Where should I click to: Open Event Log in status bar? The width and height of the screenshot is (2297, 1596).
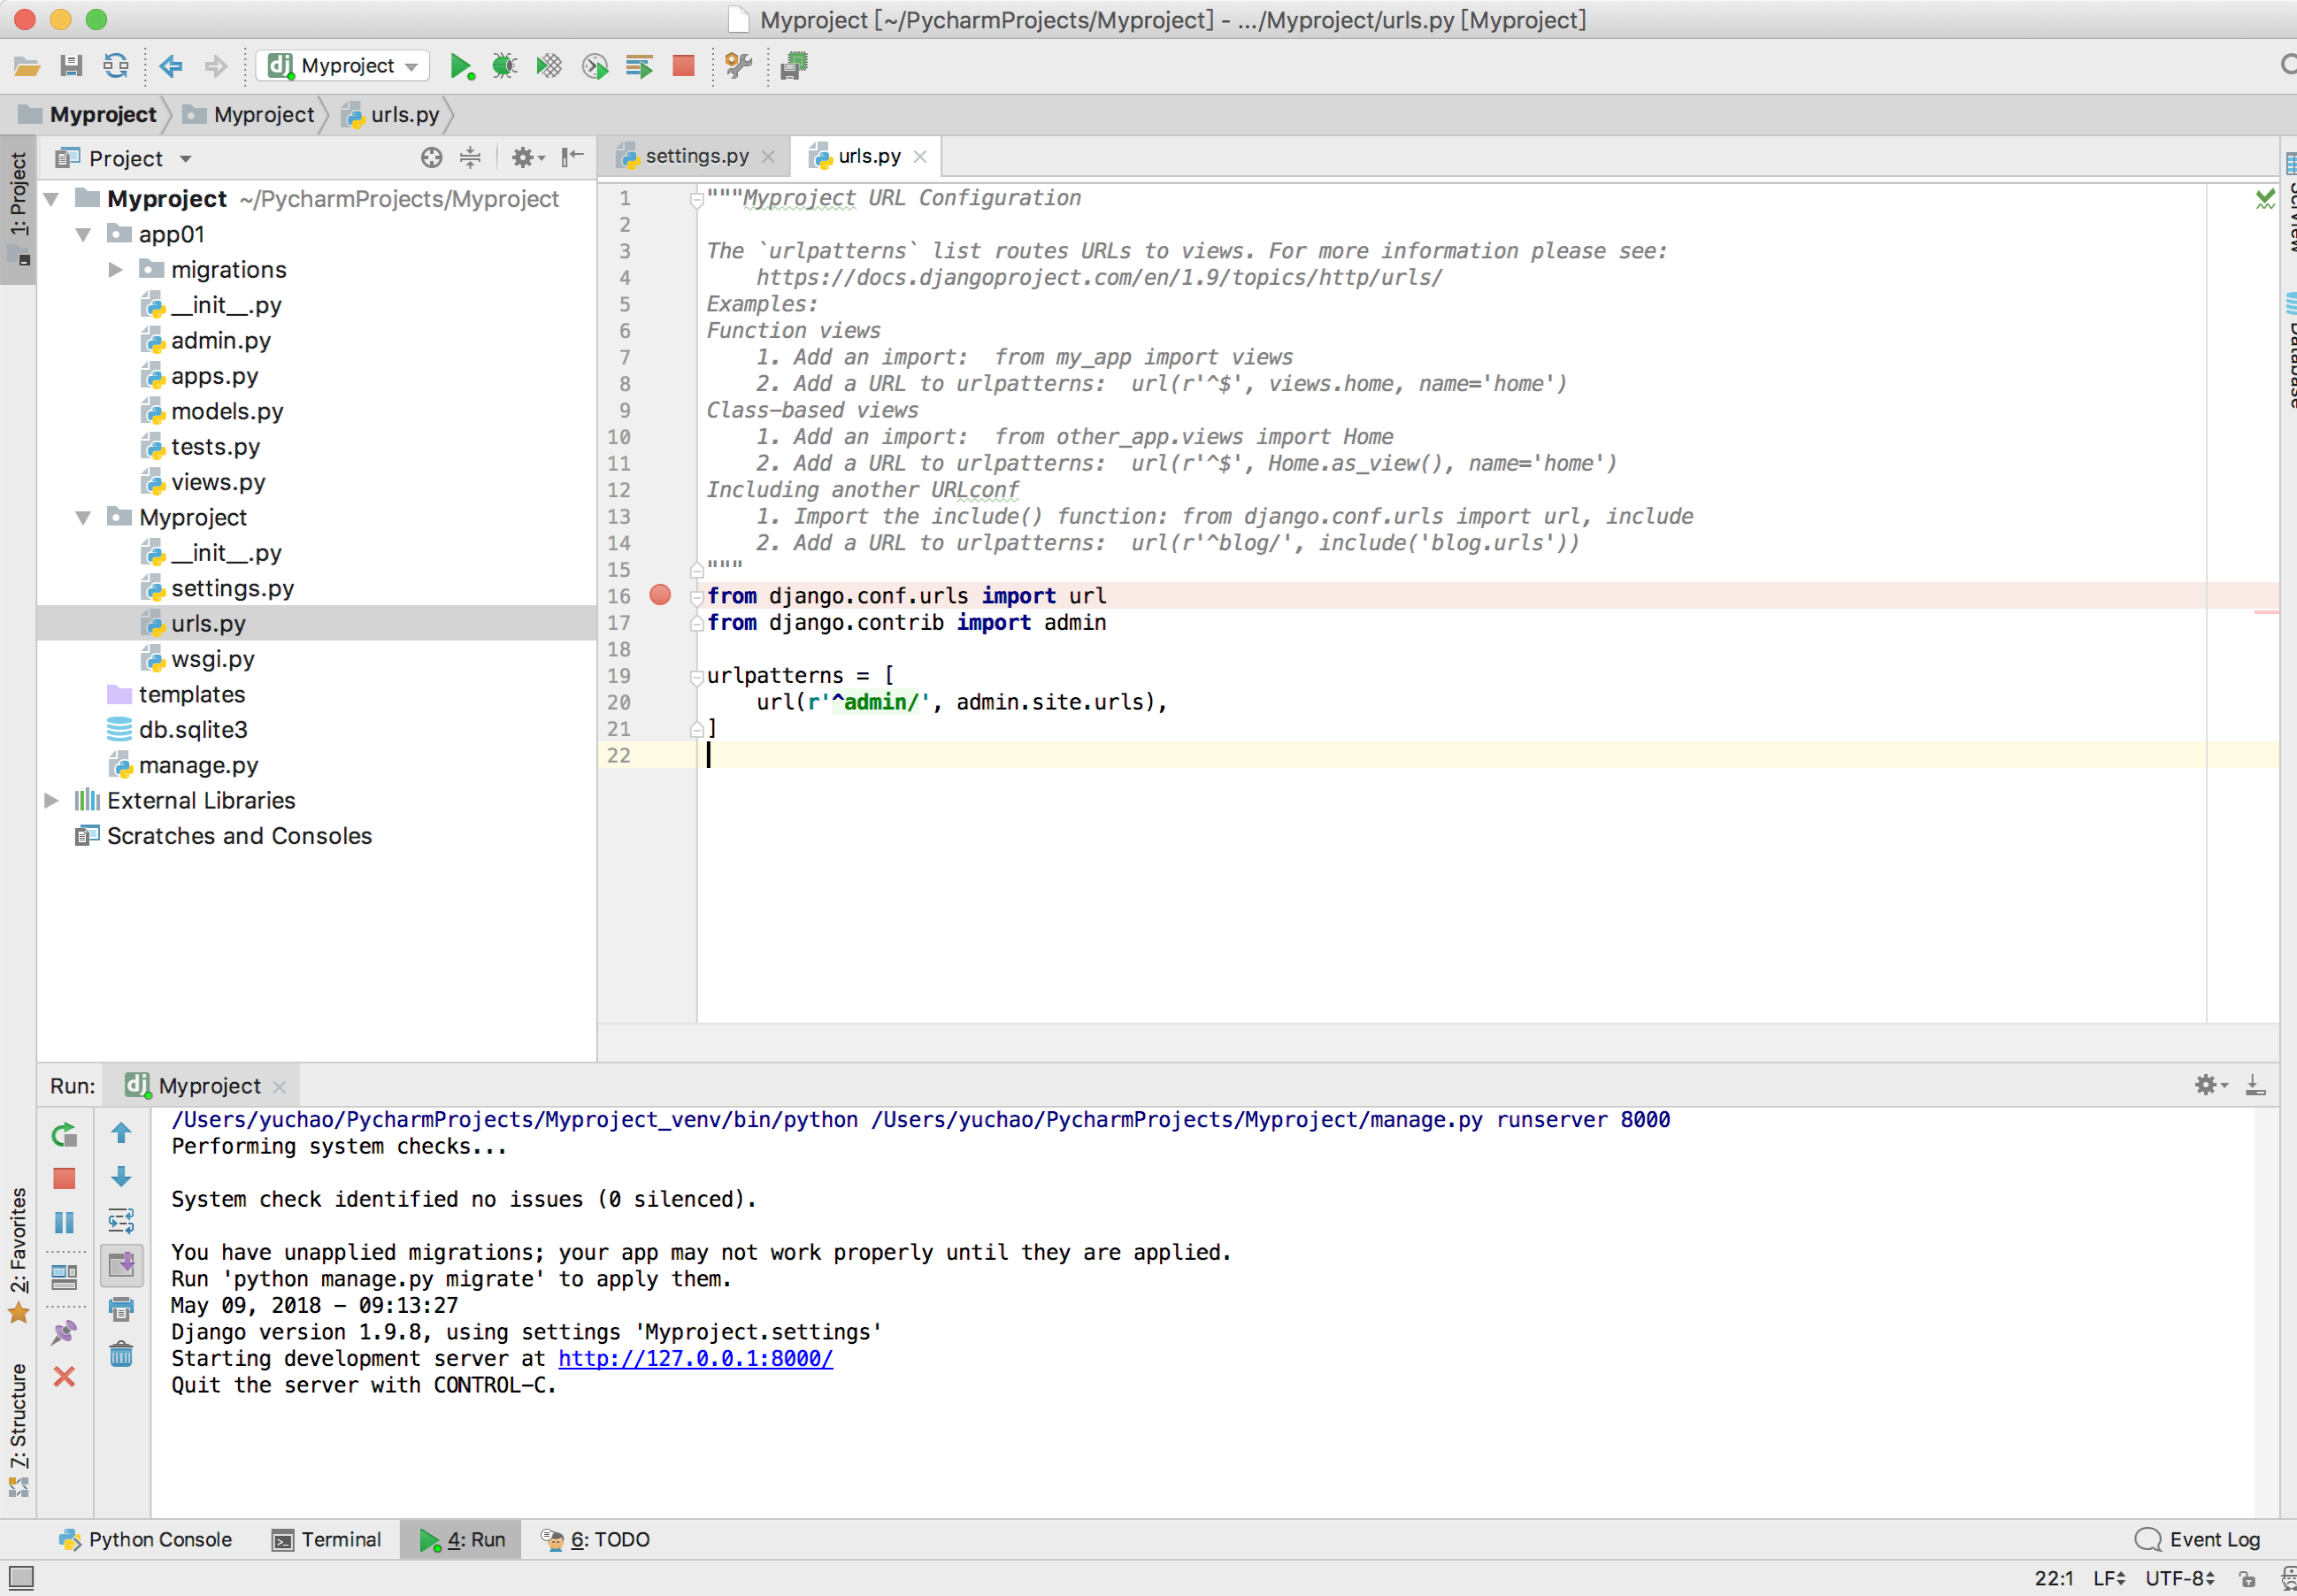coord(2198,1539)
